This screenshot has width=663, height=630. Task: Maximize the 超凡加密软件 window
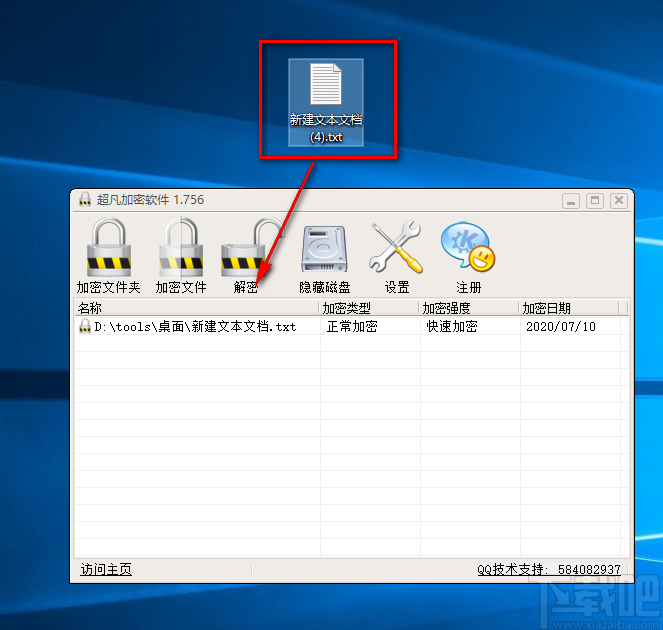pos(595,201)
